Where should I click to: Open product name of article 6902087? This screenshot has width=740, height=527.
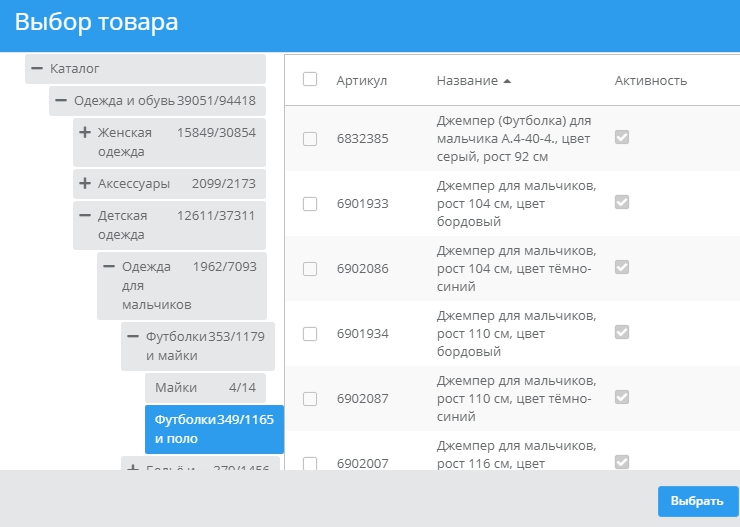[516, 398]
